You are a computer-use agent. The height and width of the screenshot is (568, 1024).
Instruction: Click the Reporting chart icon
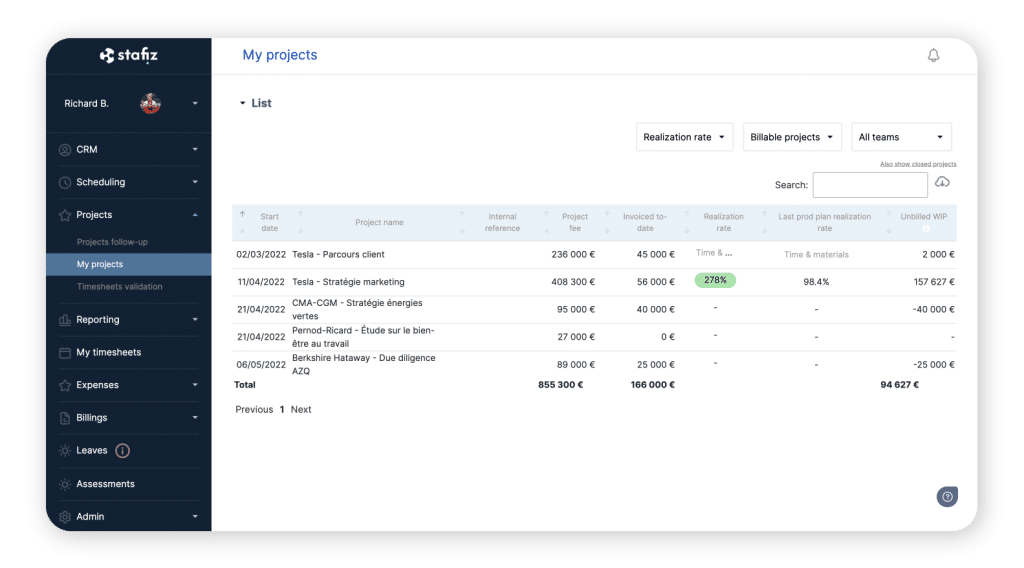click(x=65, y=319)
